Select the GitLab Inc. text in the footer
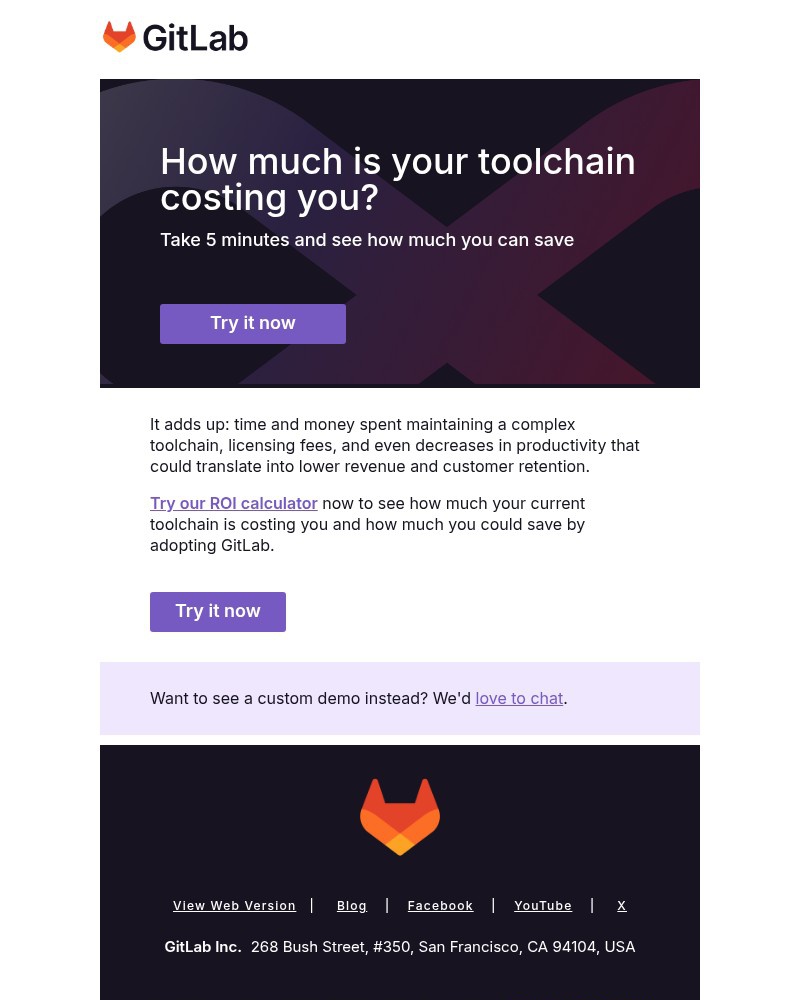The image size is (800, 1000). coord(203,946)
